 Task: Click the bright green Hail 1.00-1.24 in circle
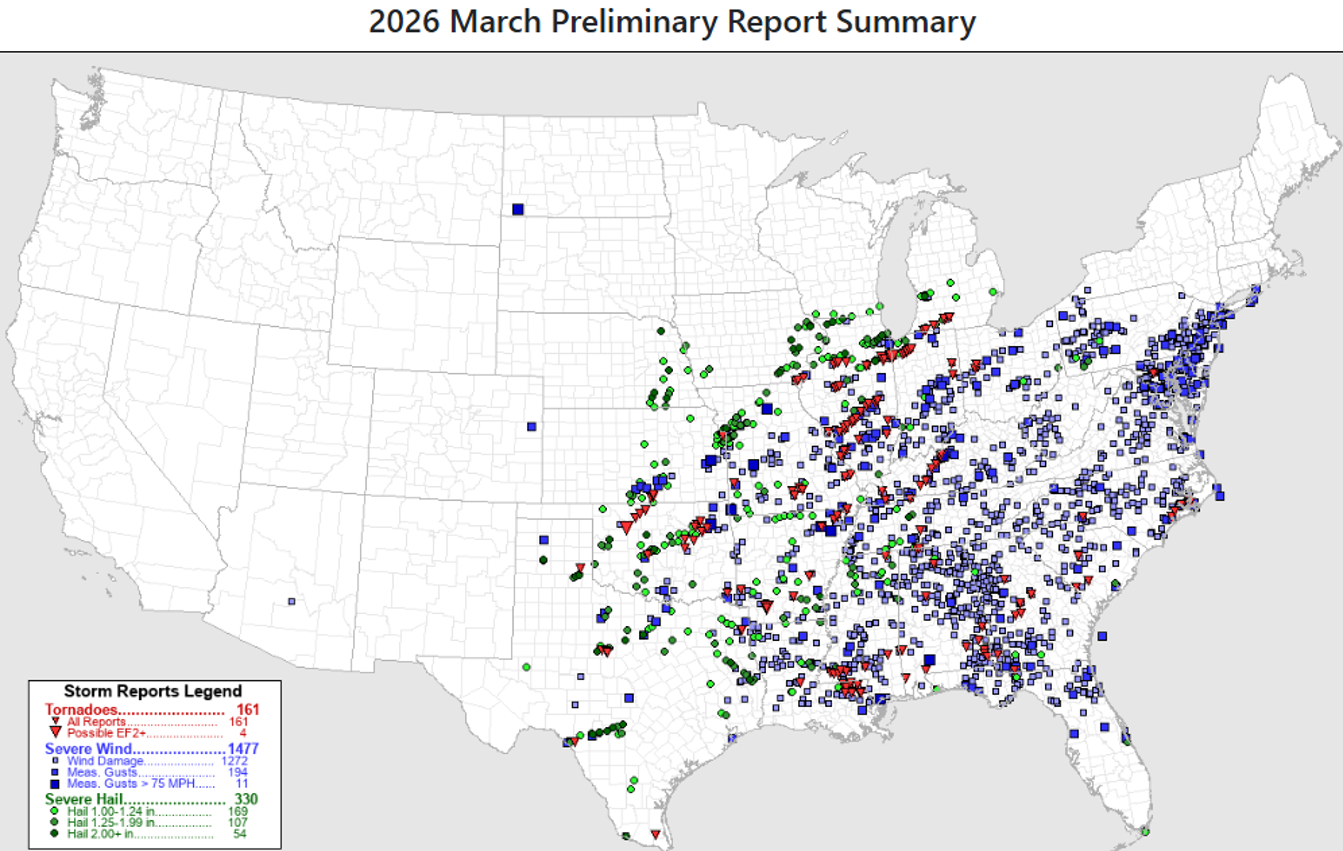[53, 810]
